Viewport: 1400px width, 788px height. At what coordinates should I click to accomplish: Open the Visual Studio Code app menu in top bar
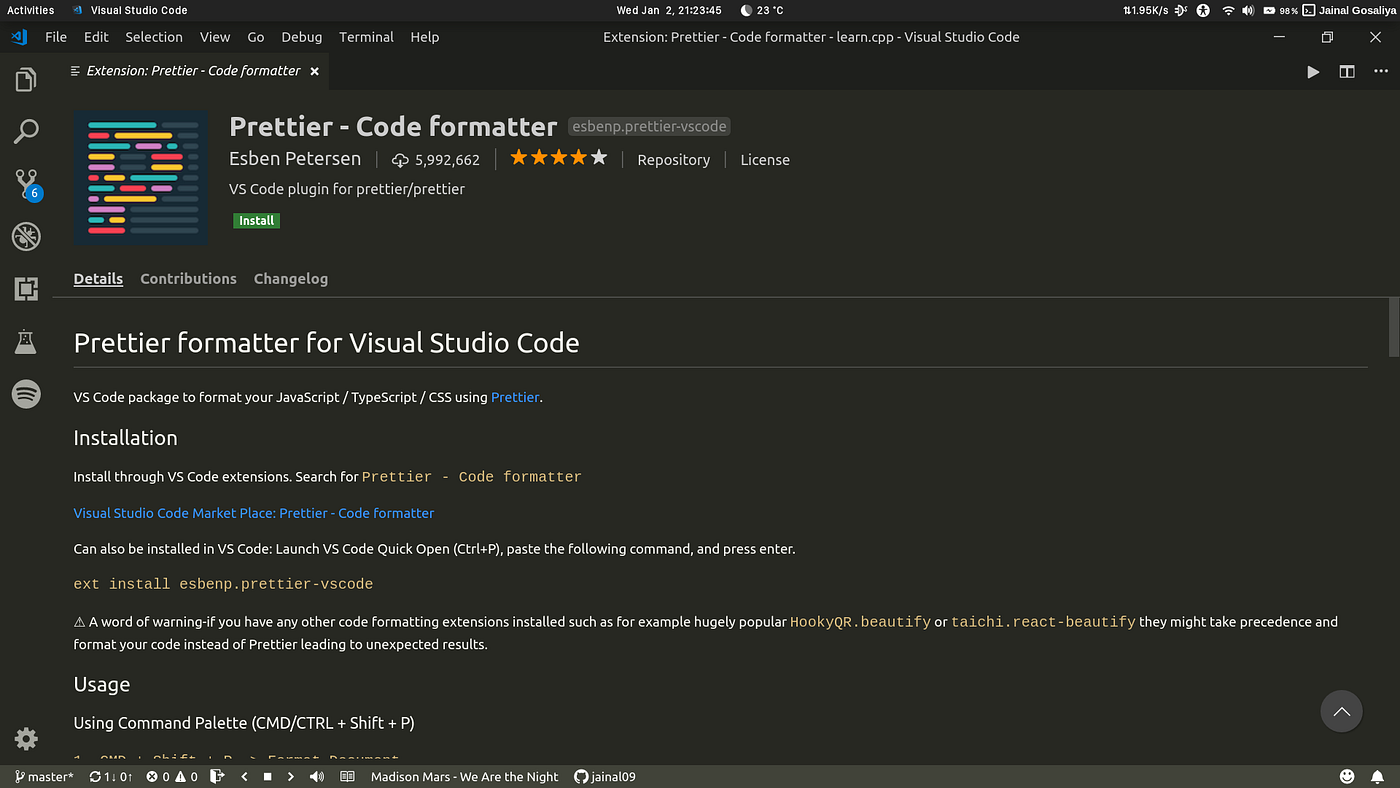pos(130,10)
